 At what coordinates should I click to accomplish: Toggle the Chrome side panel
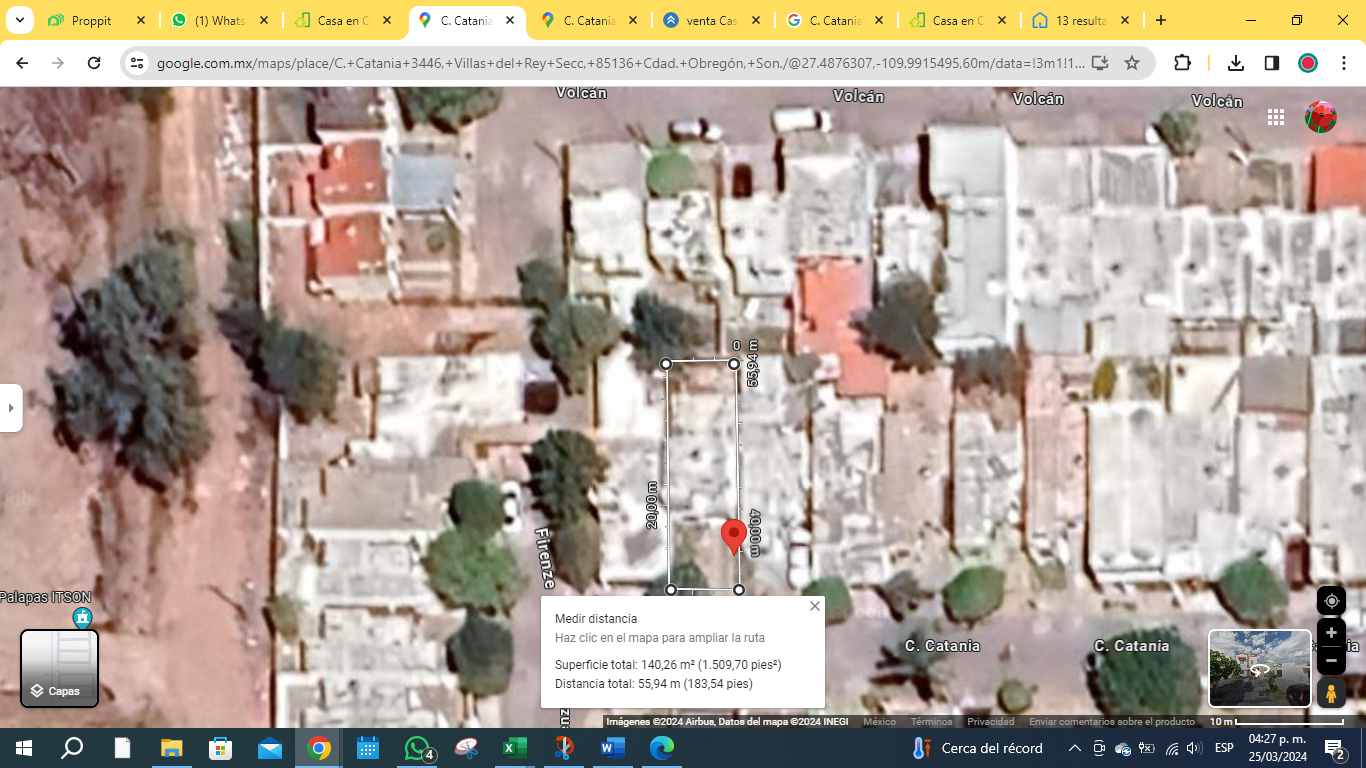1272,63
